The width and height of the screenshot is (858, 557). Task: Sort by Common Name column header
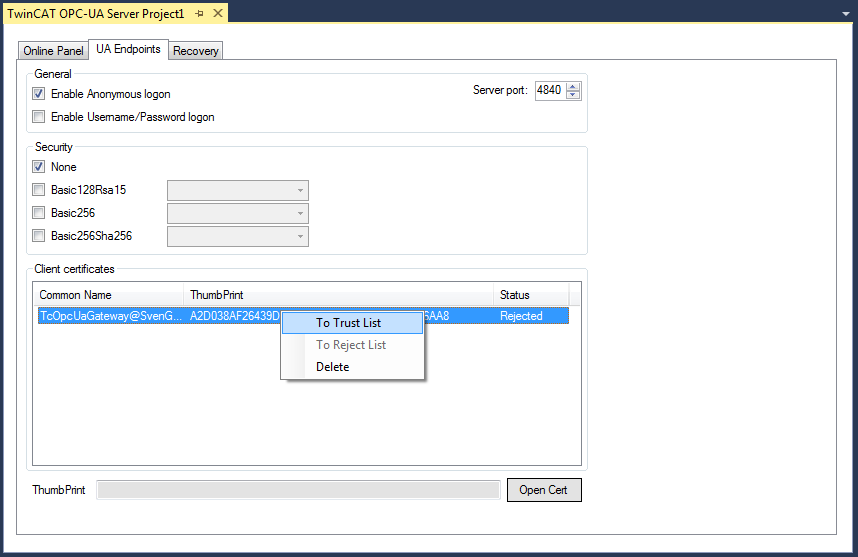108,295
